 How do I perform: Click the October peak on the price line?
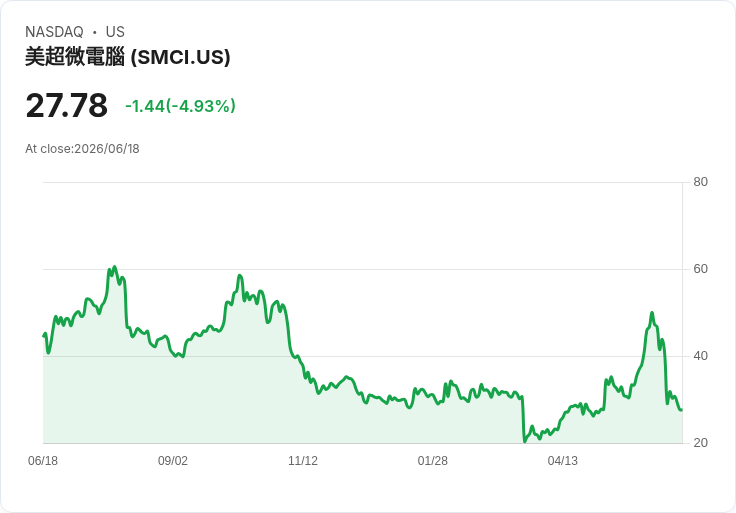tap(240, 276)
